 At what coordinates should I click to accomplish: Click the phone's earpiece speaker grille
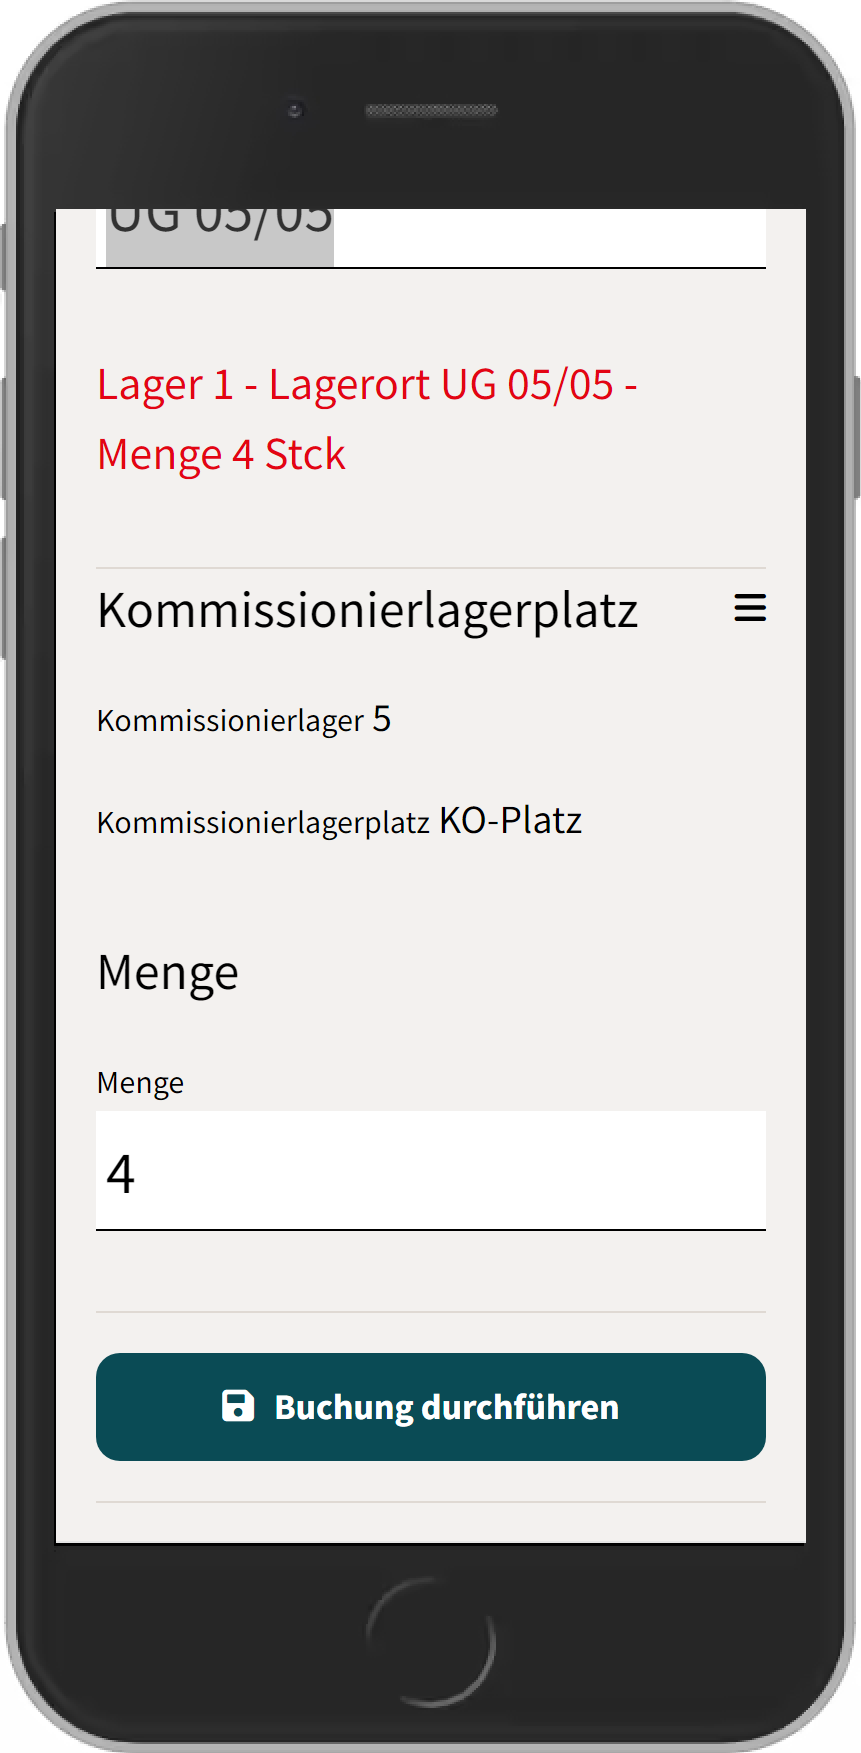(x=431, y=110)
